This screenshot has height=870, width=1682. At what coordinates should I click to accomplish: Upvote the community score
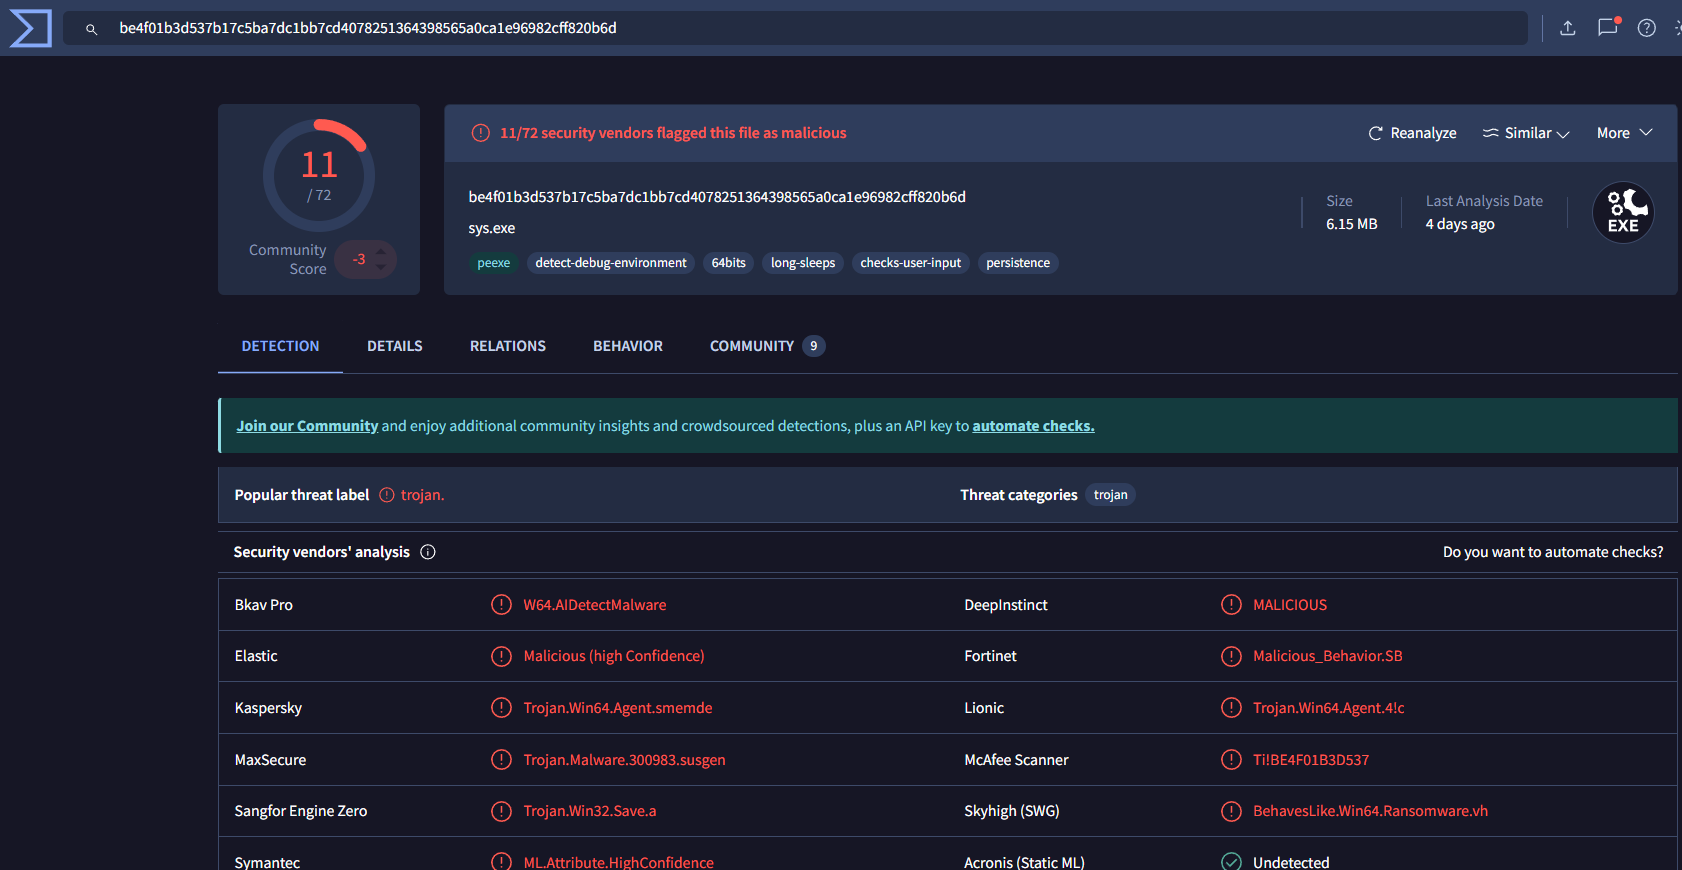tap(381, 251)
